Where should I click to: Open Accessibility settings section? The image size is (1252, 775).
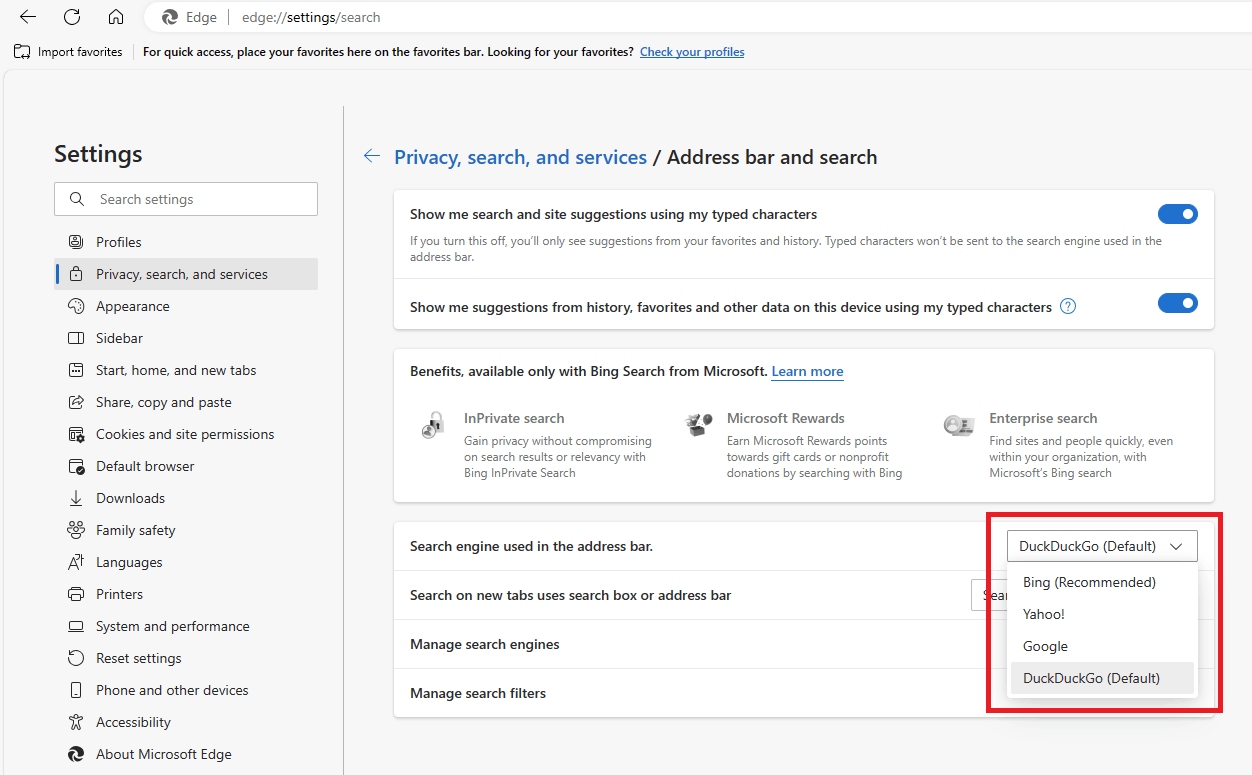tap(186, 722)
